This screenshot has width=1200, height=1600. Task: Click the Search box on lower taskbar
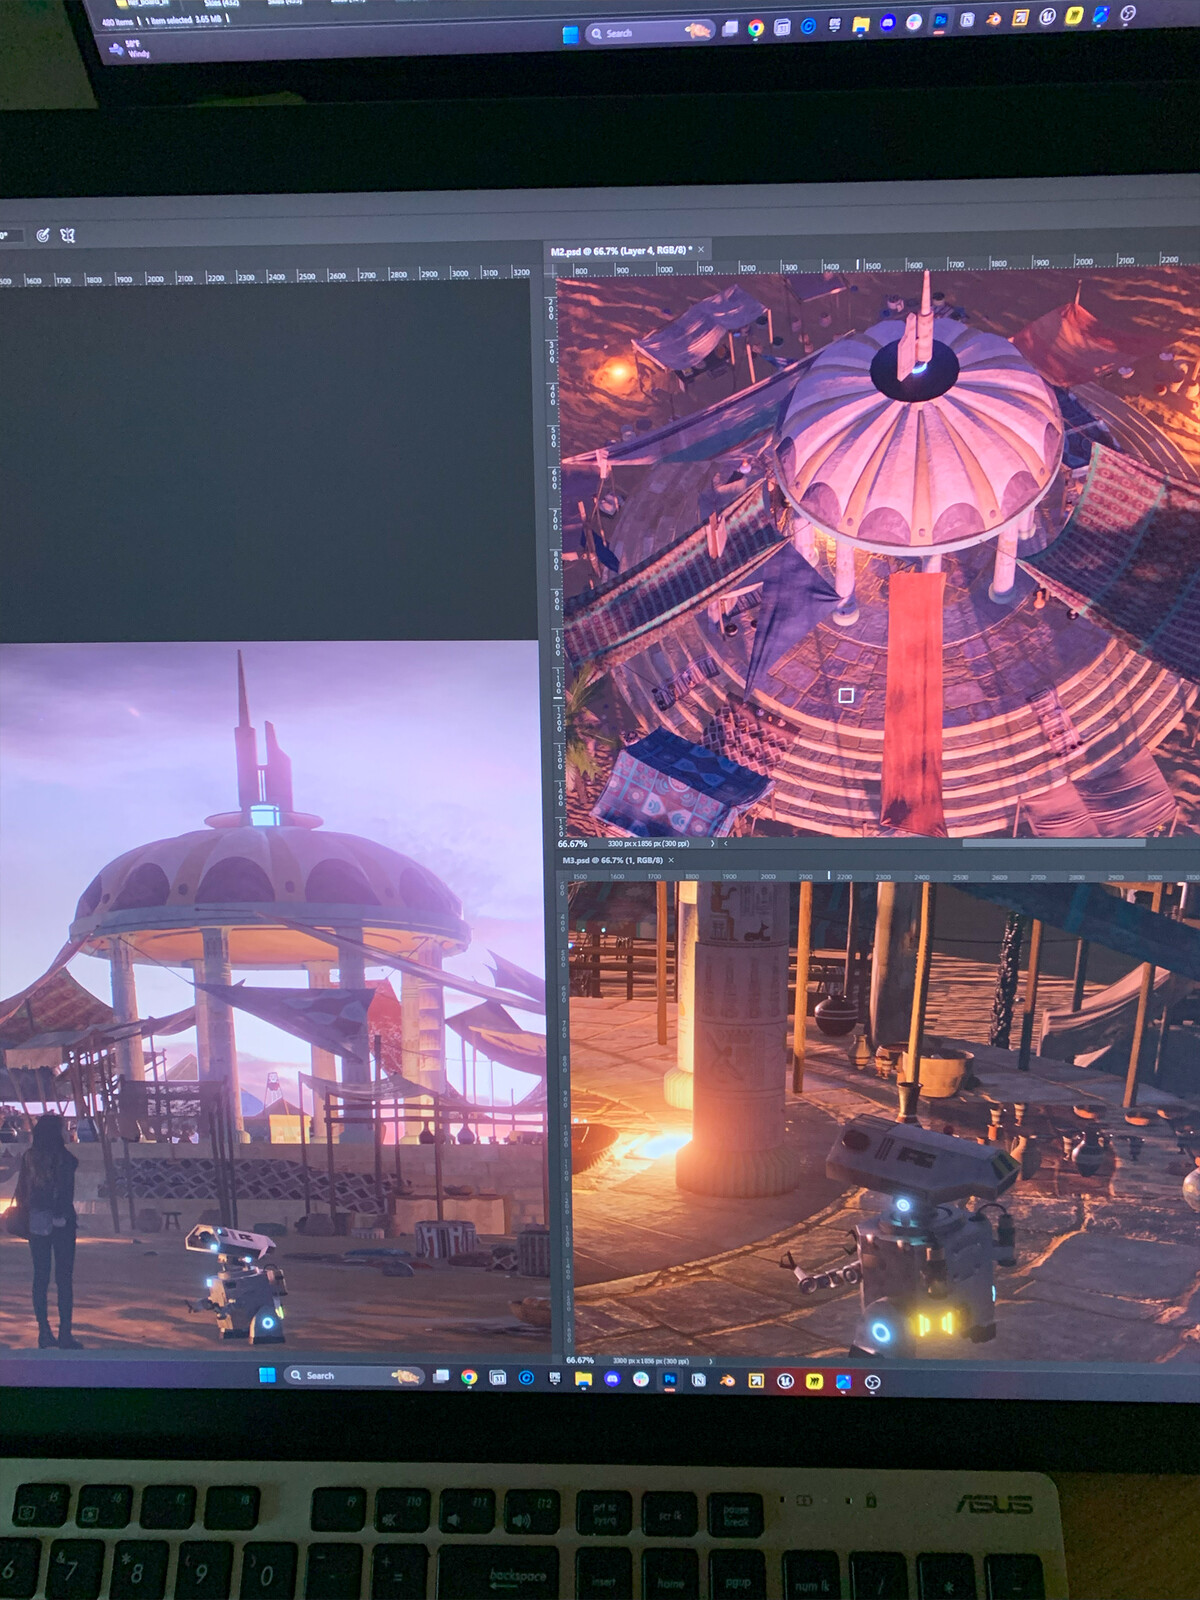pos(355,1376)
